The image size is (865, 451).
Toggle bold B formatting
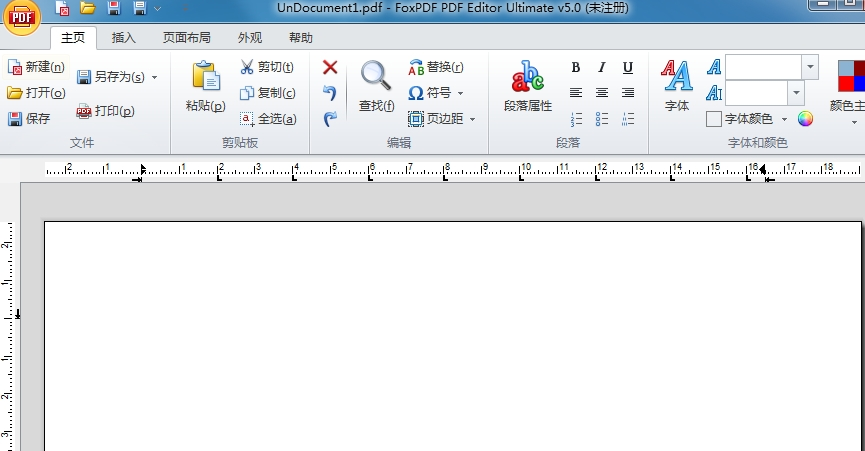(575, 67)
